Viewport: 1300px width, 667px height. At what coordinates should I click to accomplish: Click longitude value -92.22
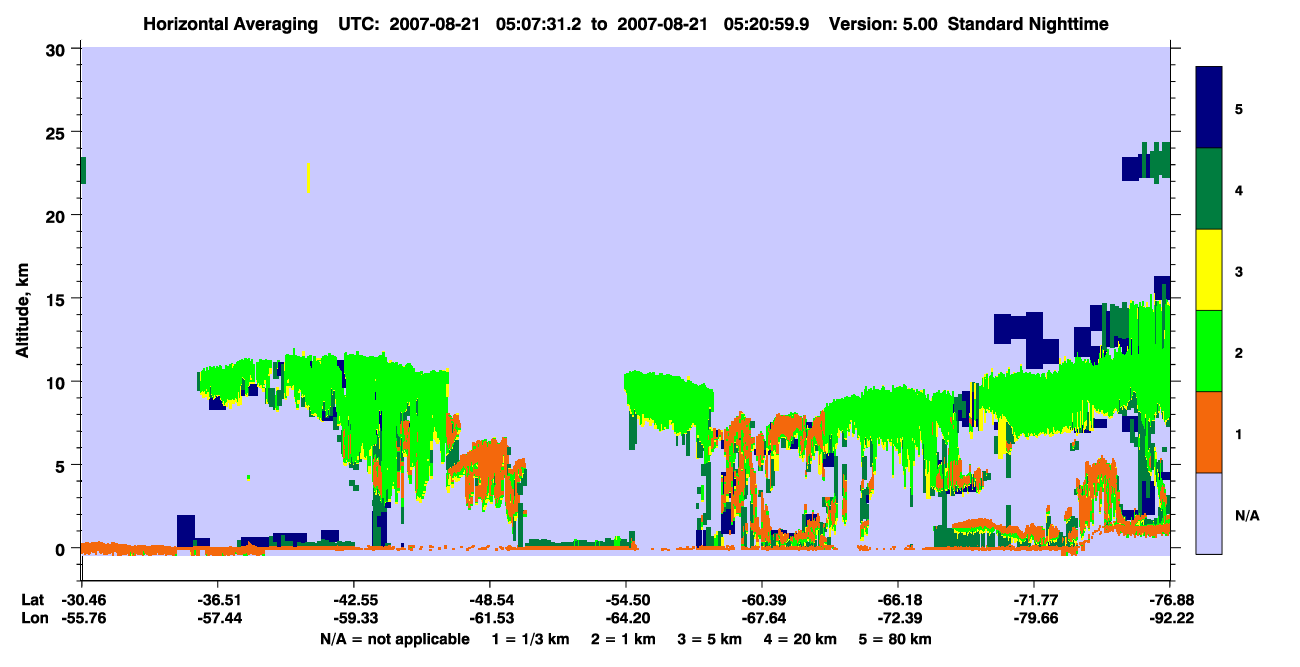point(1170,619)
